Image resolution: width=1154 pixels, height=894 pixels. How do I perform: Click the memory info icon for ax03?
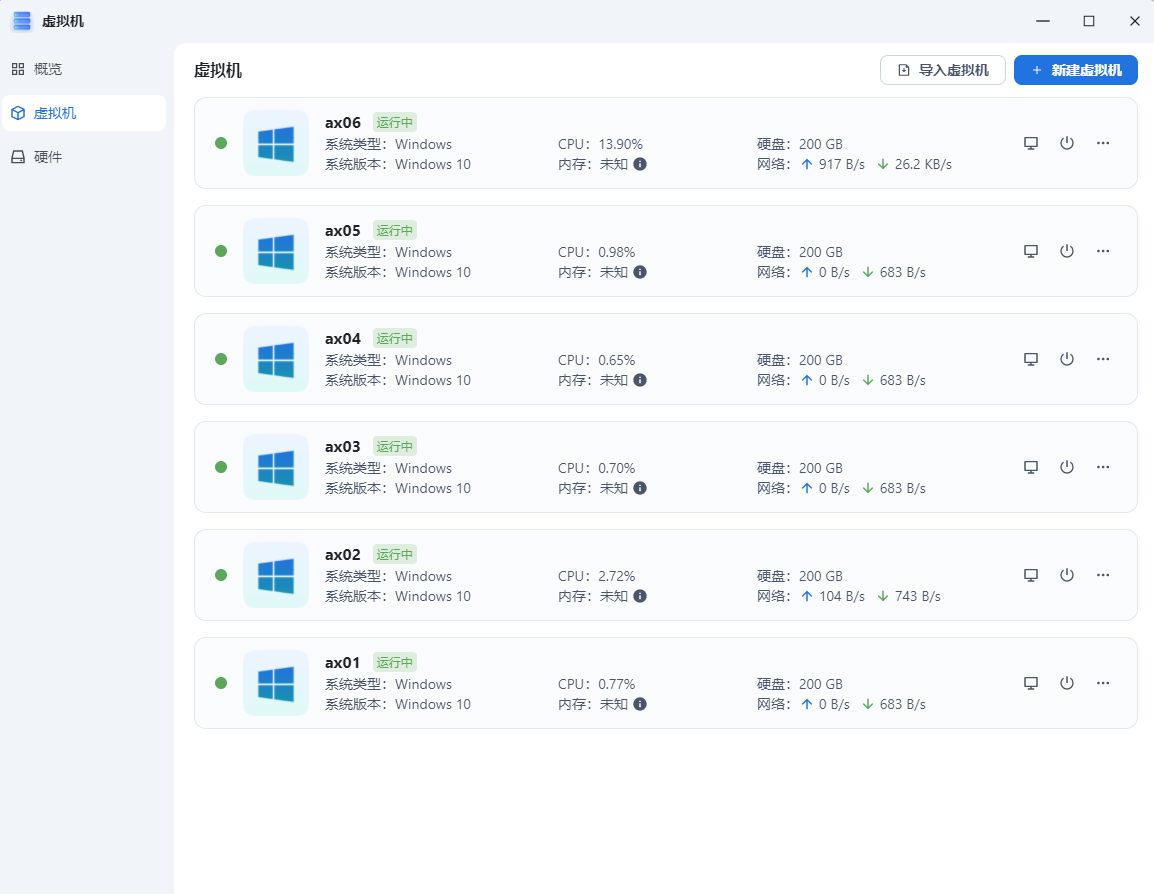tap(640, 488)
